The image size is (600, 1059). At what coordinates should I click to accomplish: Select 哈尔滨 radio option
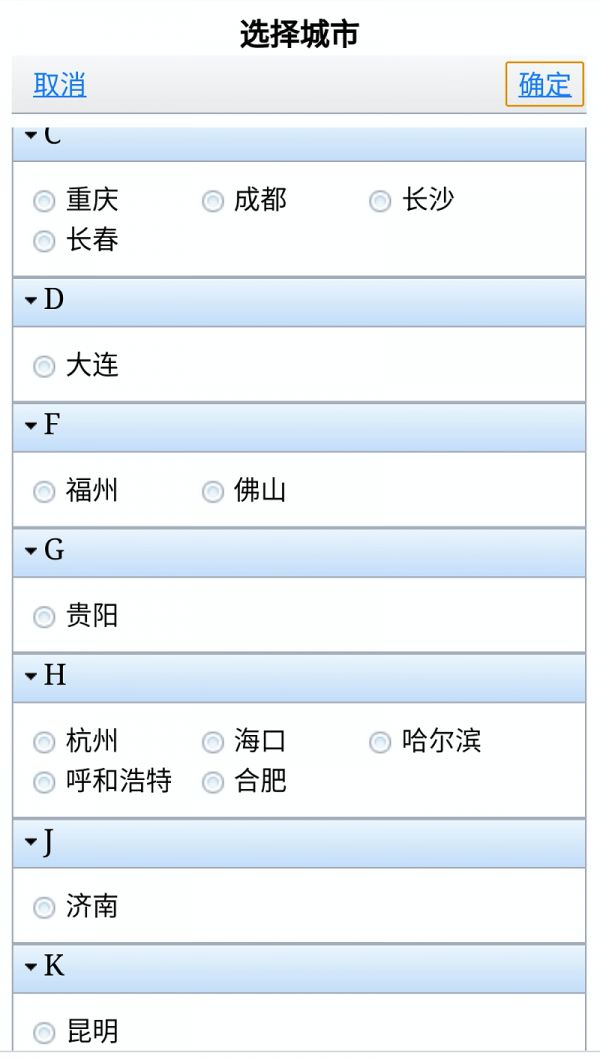380,742
